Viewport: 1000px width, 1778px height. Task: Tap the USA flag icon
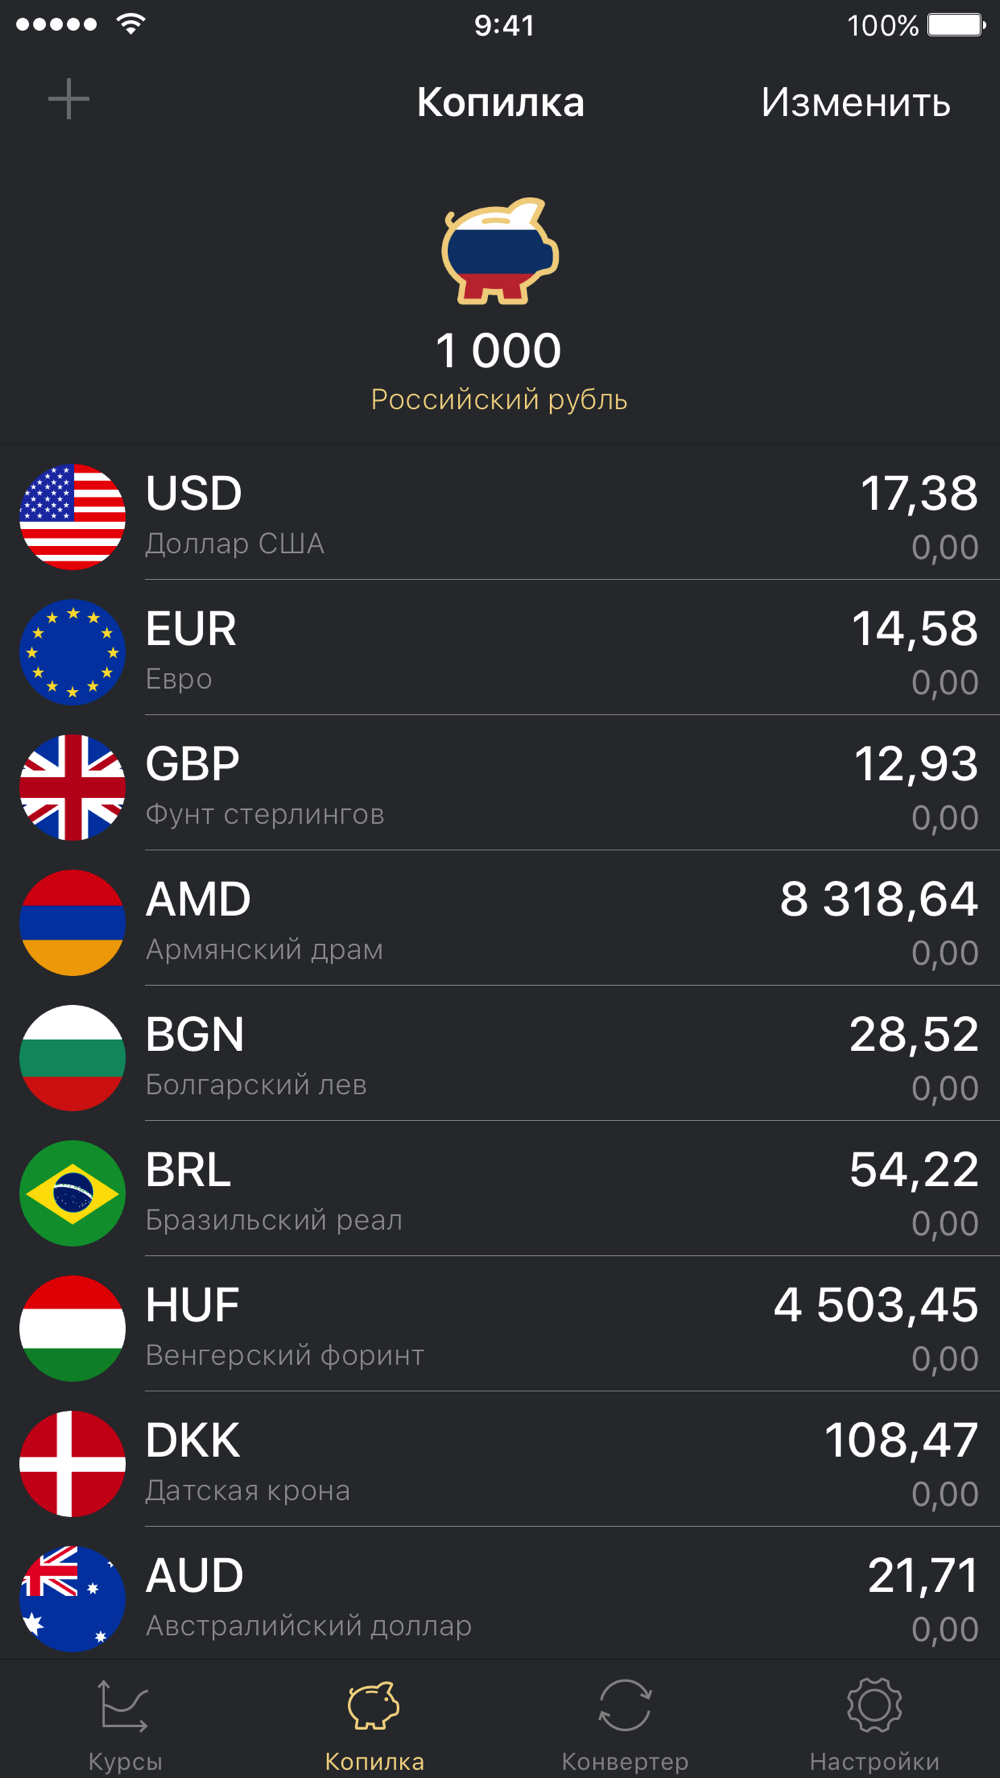point(73,517)
